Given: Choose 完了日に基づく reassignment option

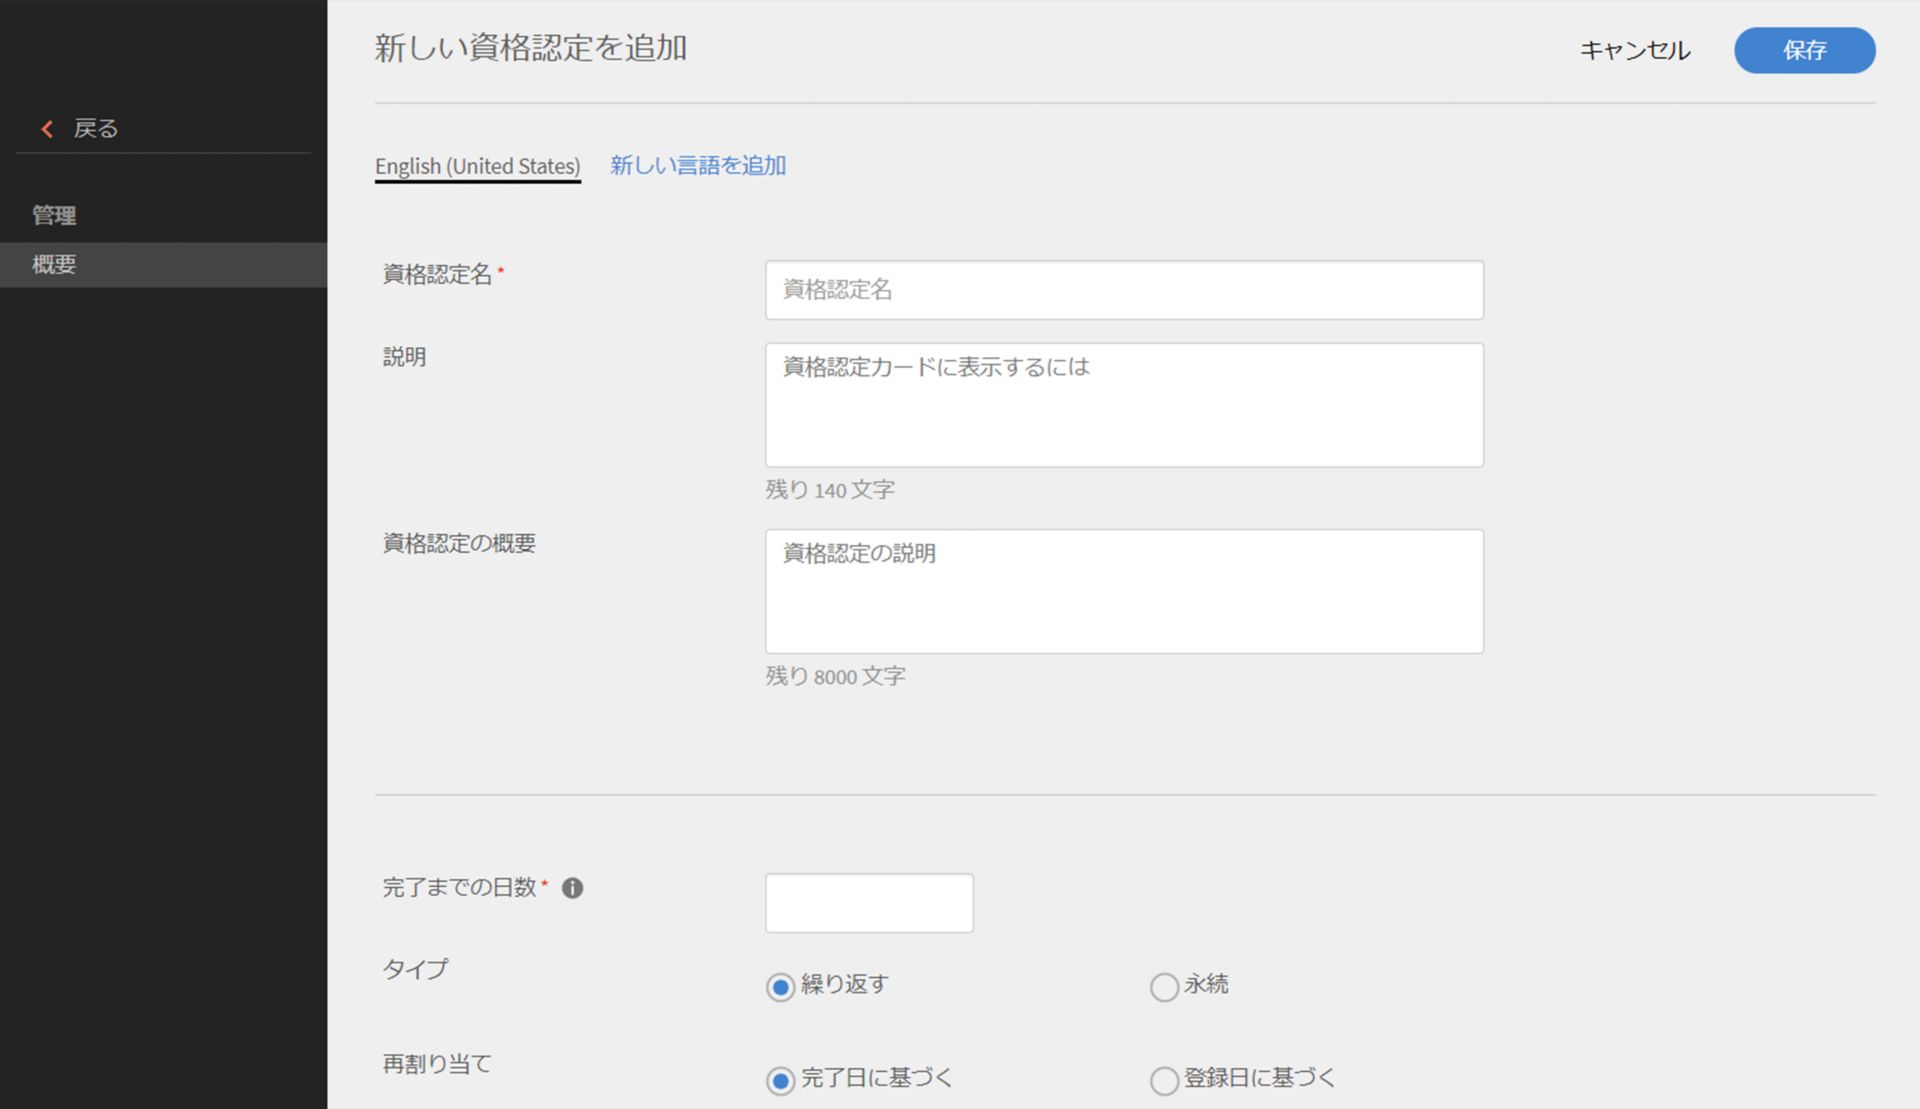Looking at the screenshot, I should 780,1081.
